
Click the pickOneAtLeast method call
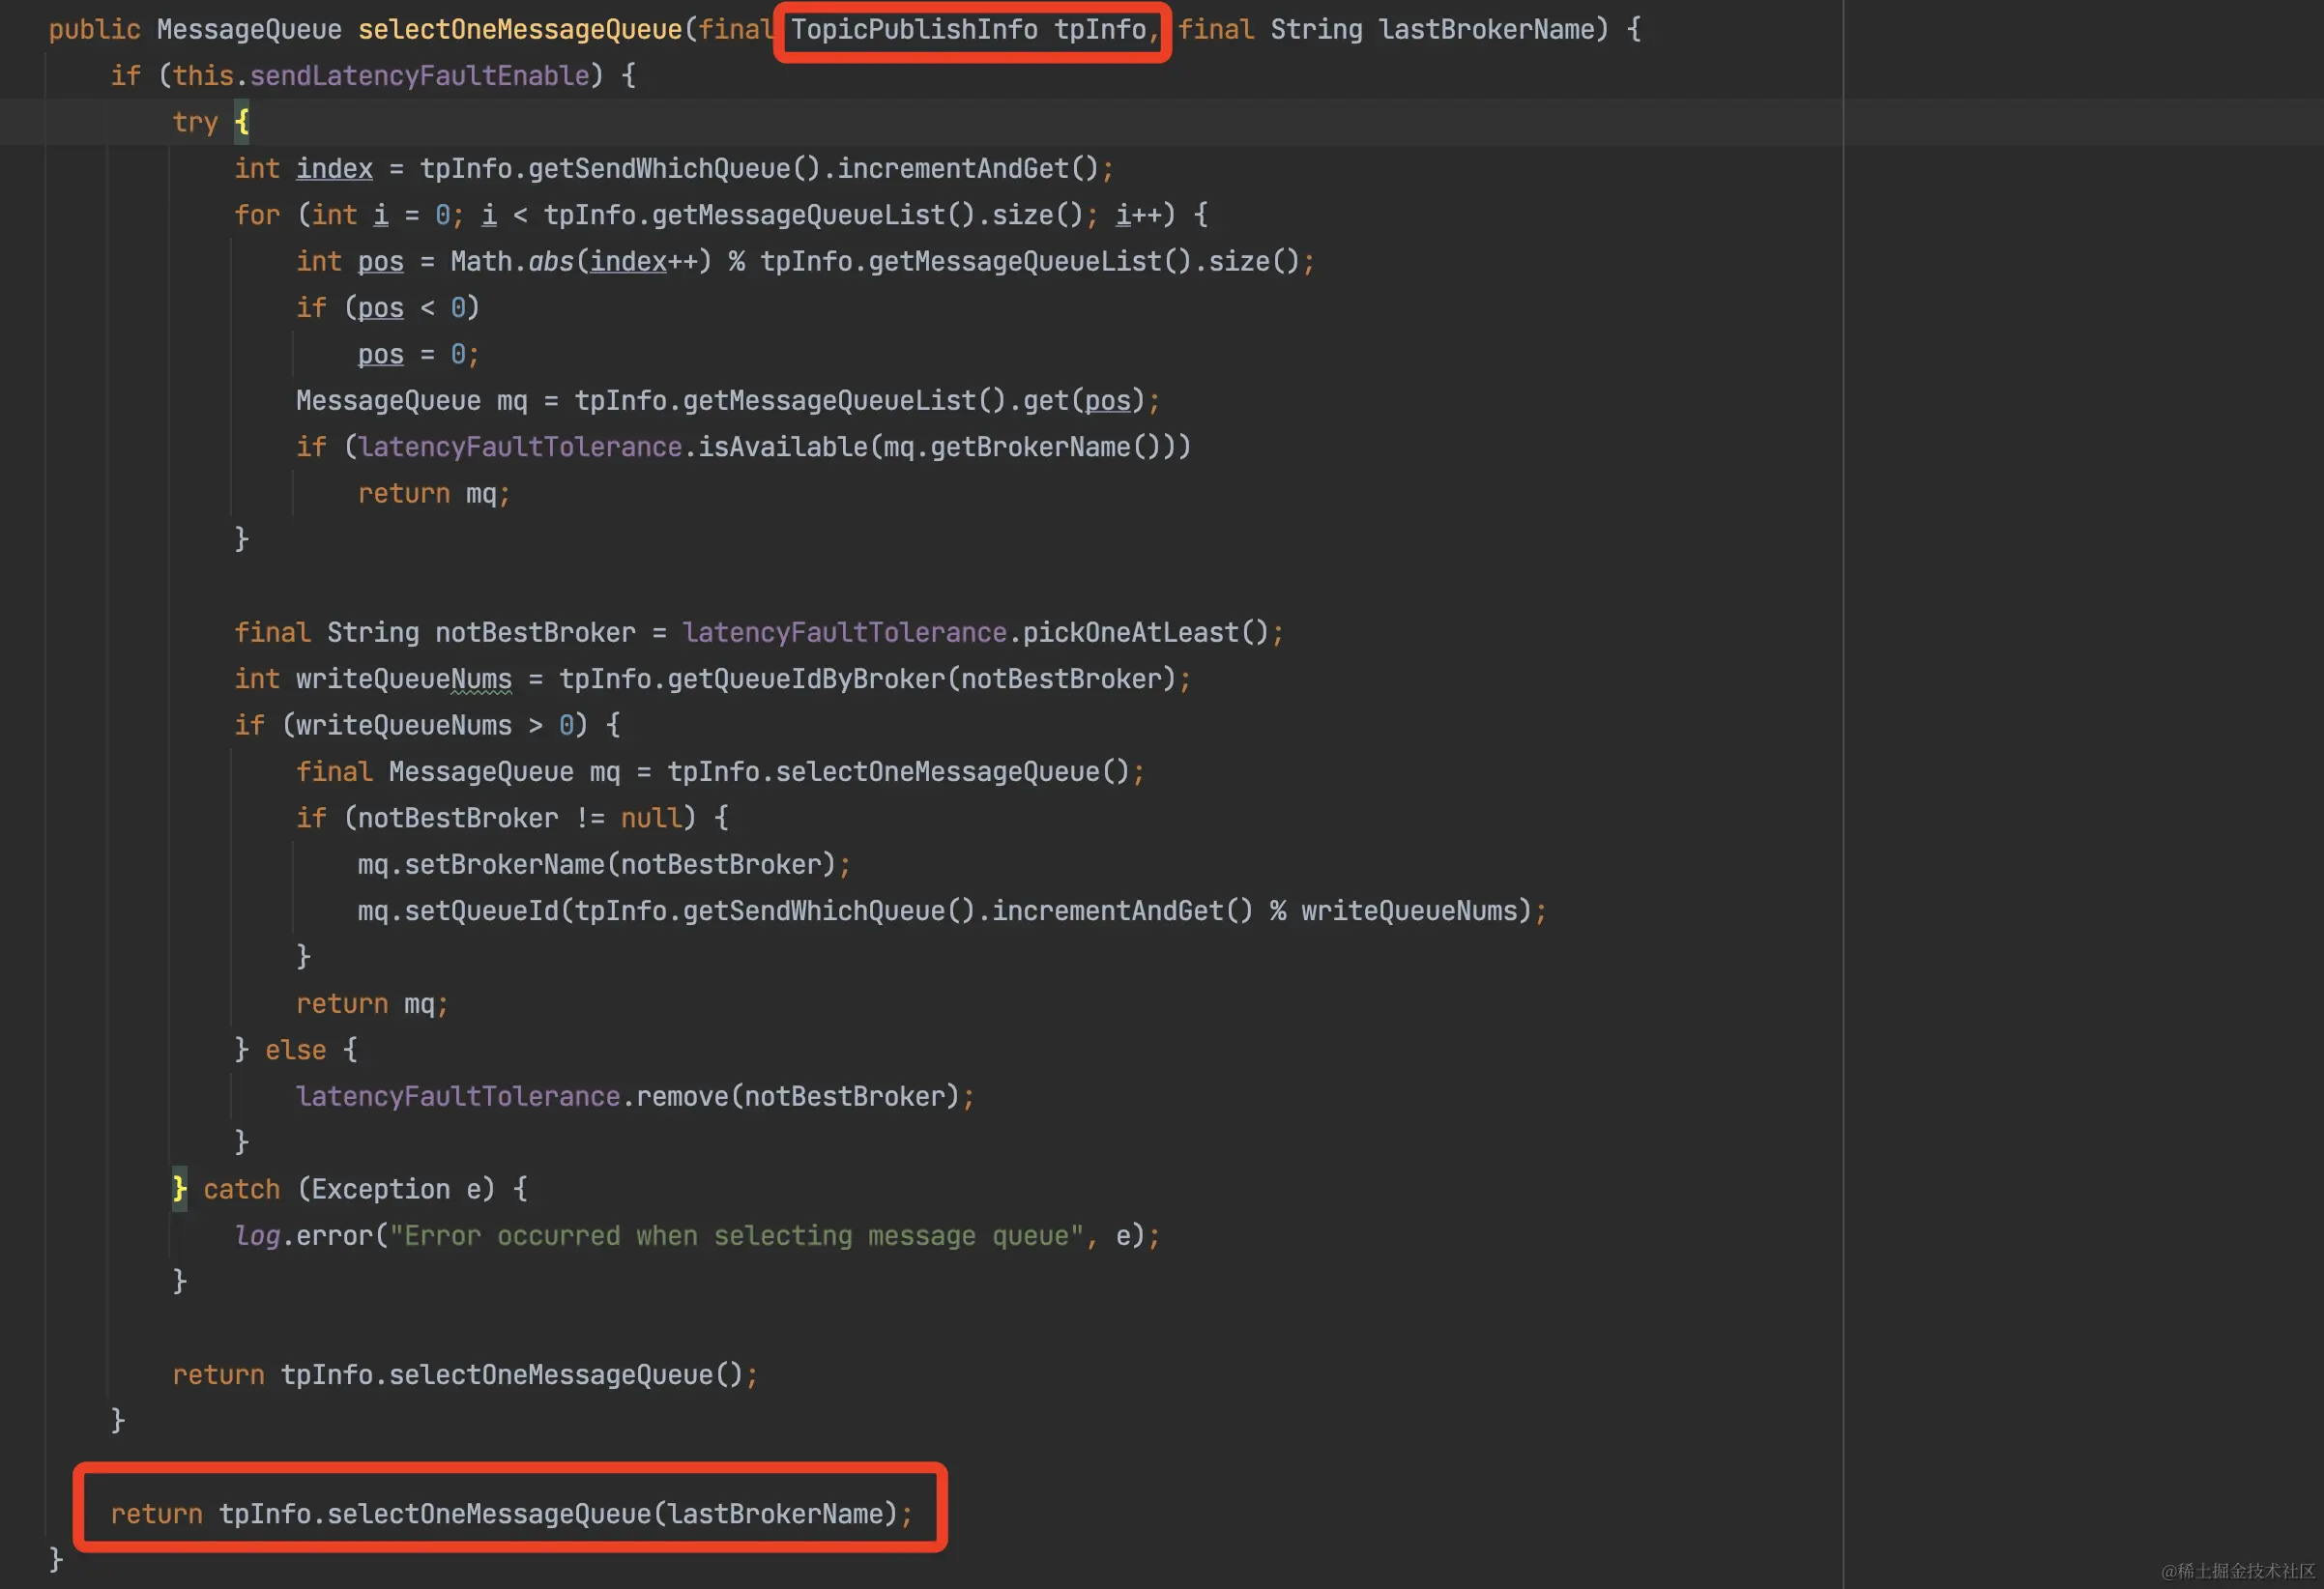[1130, 632]
